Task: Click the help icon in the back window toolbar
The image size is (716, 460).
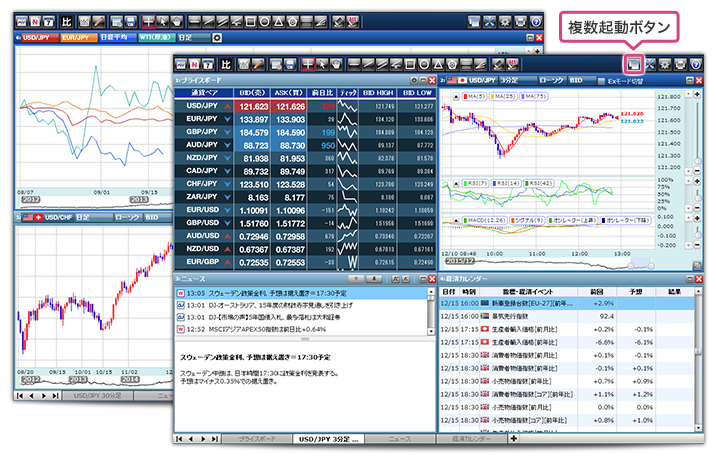Action: point(537,21)
